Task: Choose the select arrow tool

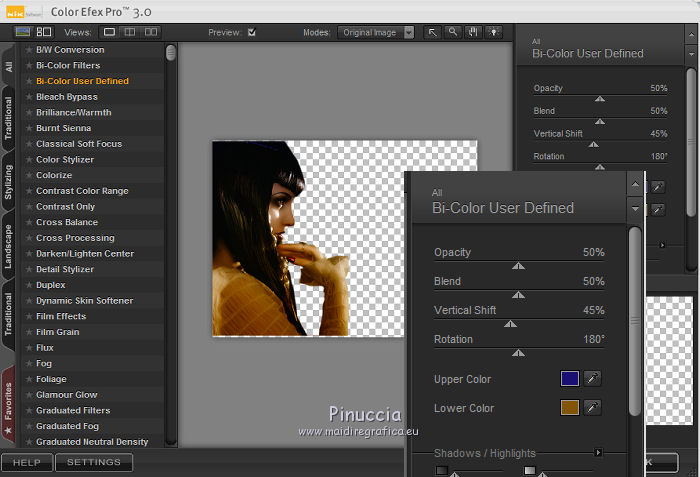Action: pyautogui.click(x=432, y=32)
